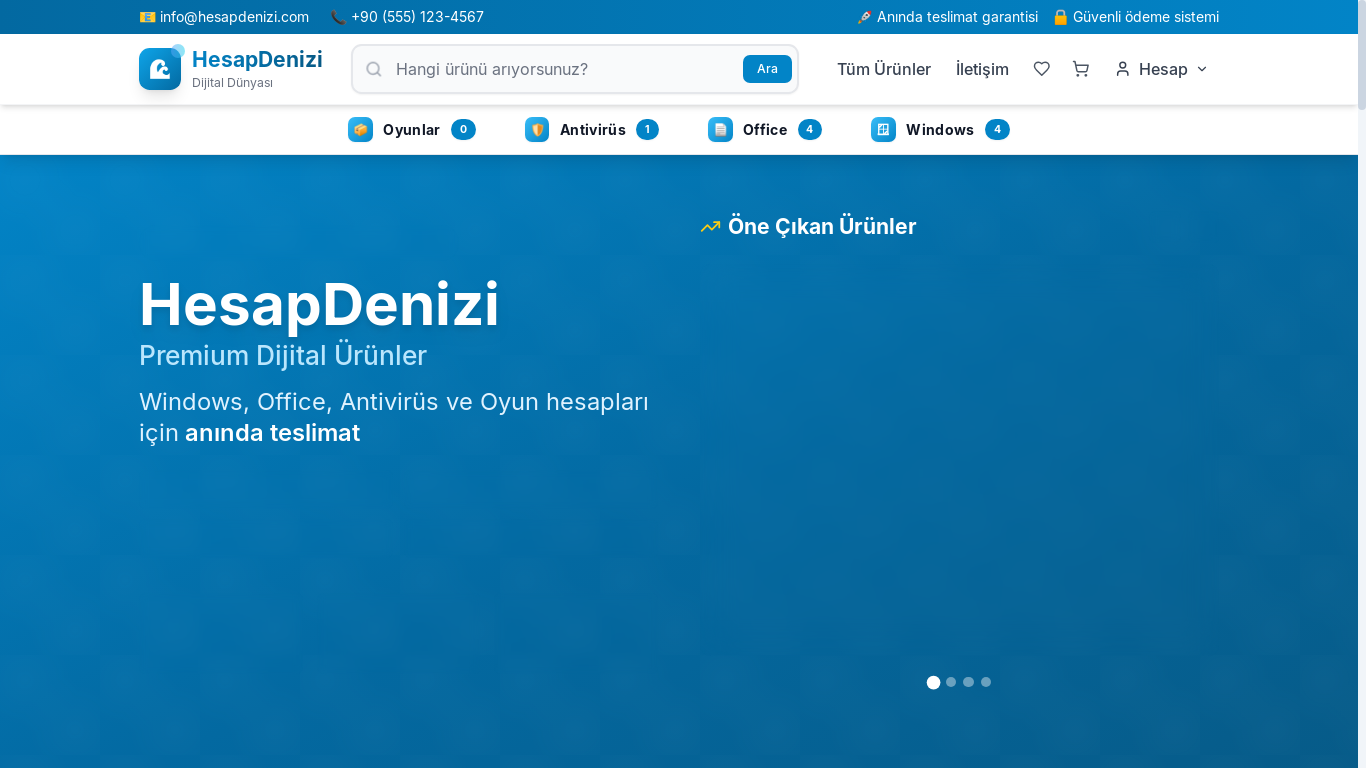Select the fourth carousel dot
This screenshot has width=1366, height=768.
coord(986,682)
